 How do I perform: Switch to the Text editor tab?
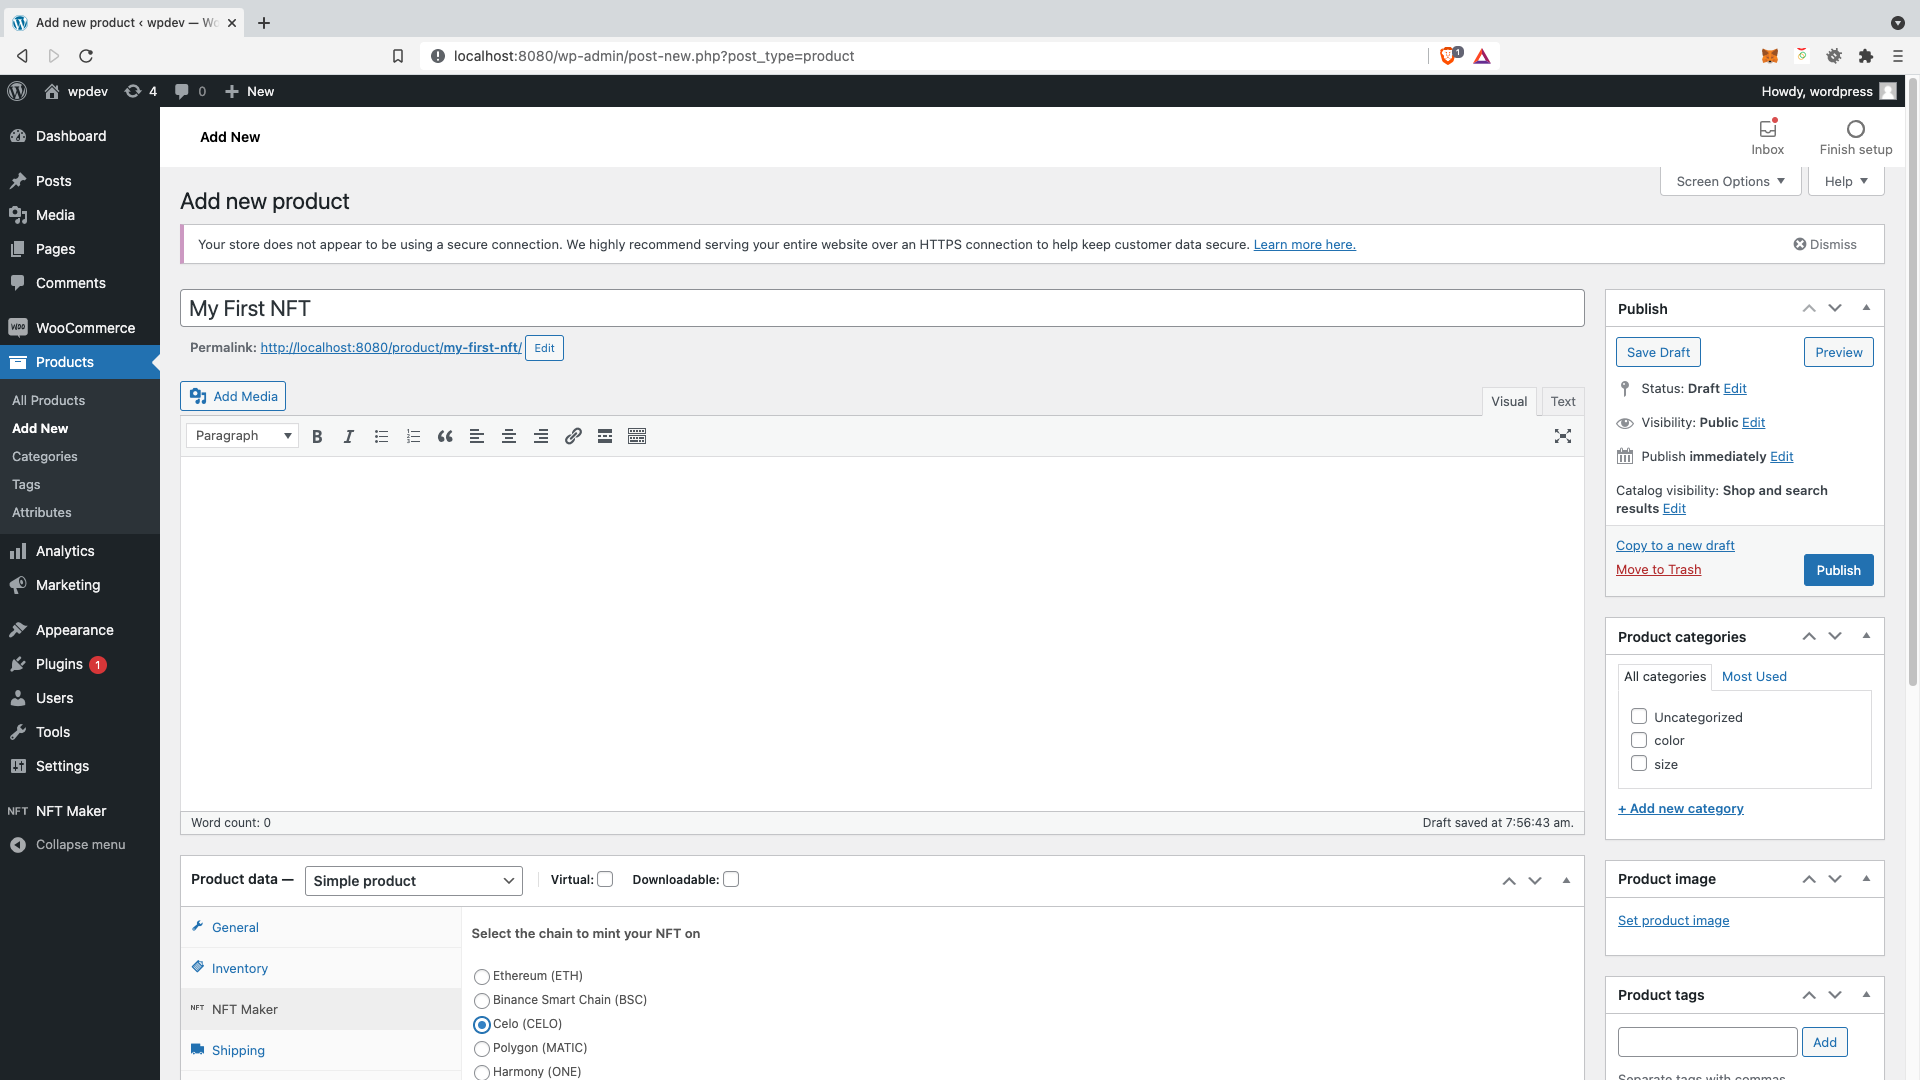pyautogui.click(x=1563, y=401)
